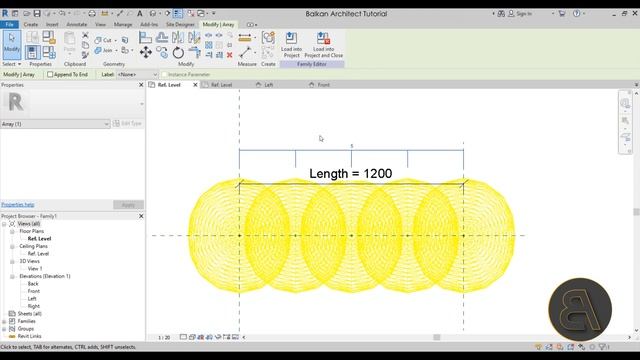This screenshot has width=640, height=360.
Task: Click the Save icon in quick access
Action: [x=37, y=13]
